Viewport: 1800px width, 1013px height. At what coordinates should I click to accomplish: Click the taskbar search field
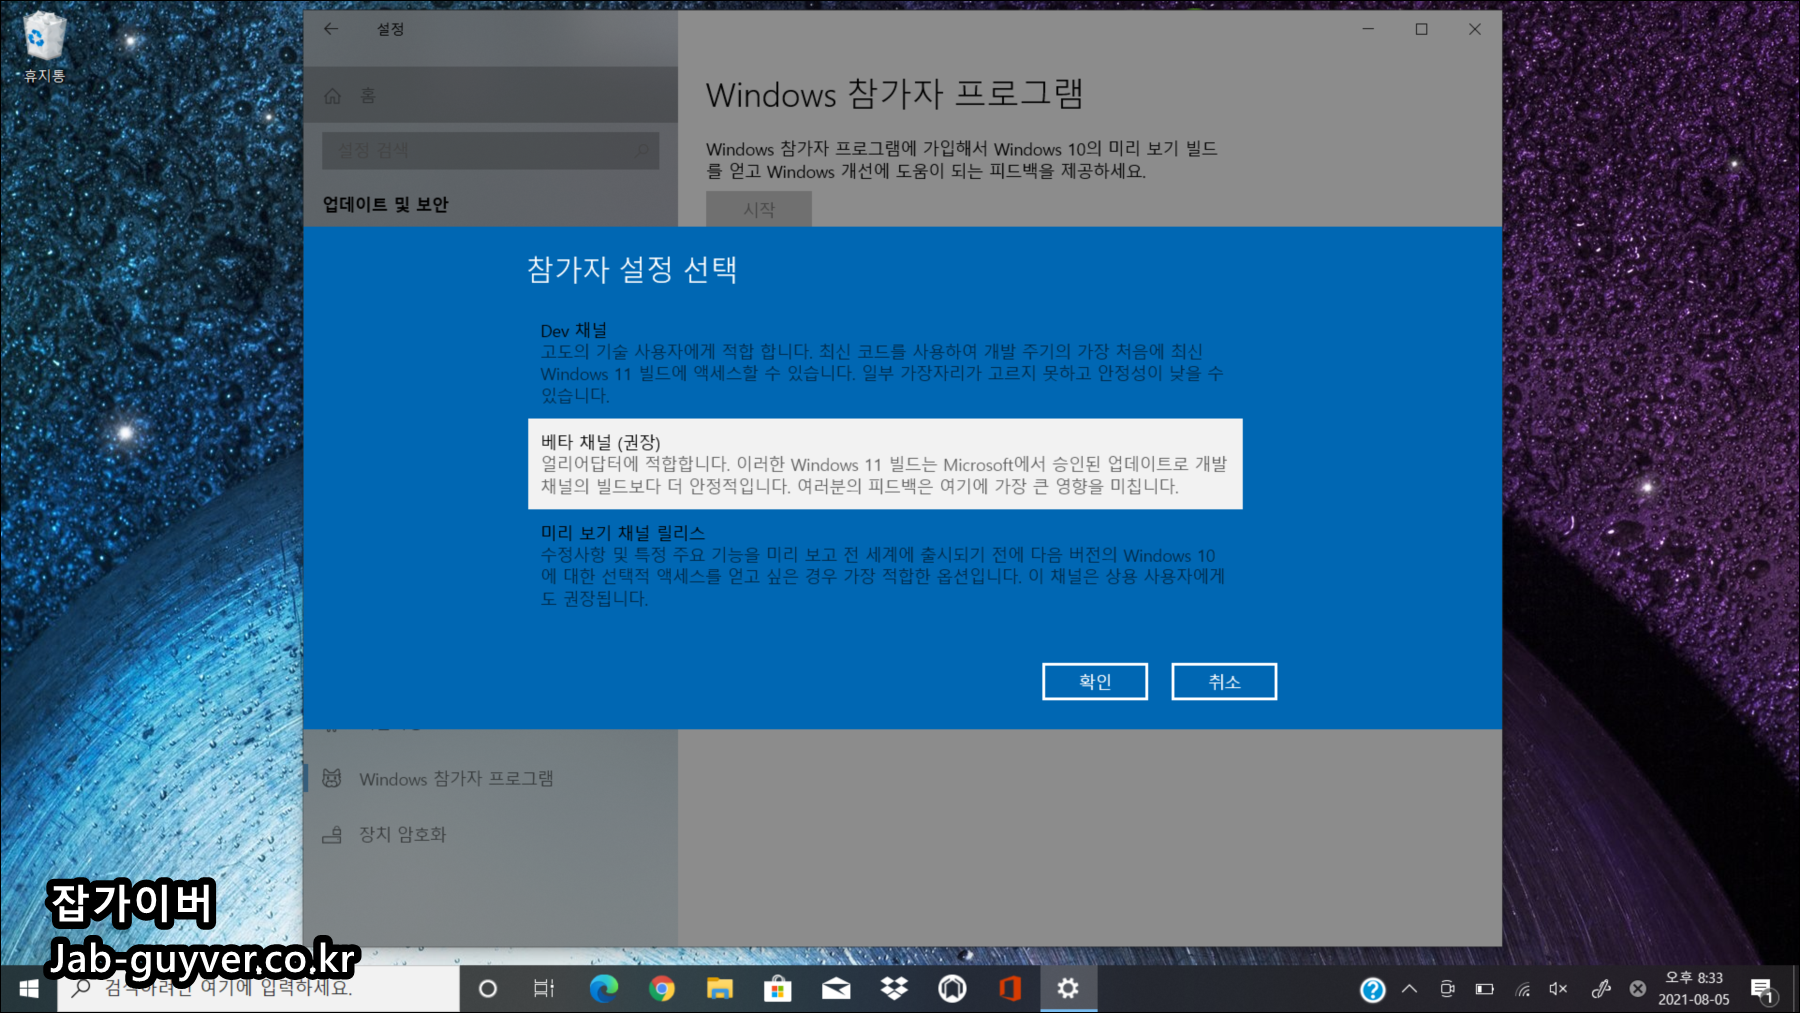tap(258, 989)
